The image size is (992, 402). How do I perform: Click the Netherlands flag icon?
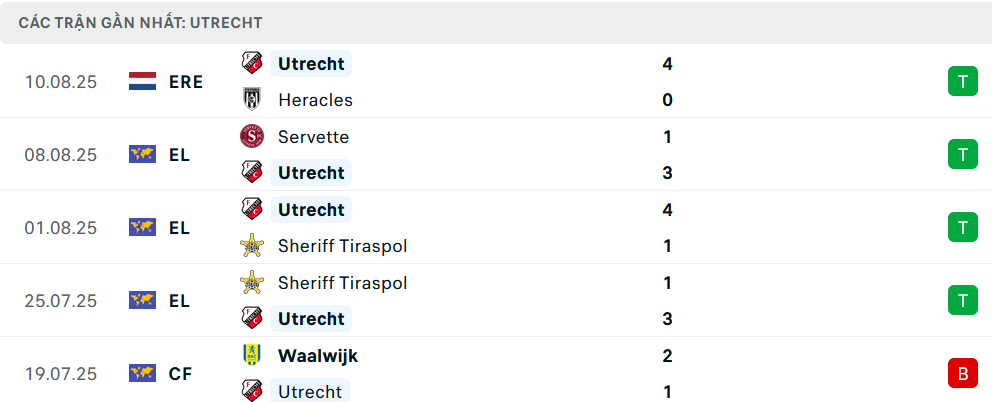(x=143, y=81)
